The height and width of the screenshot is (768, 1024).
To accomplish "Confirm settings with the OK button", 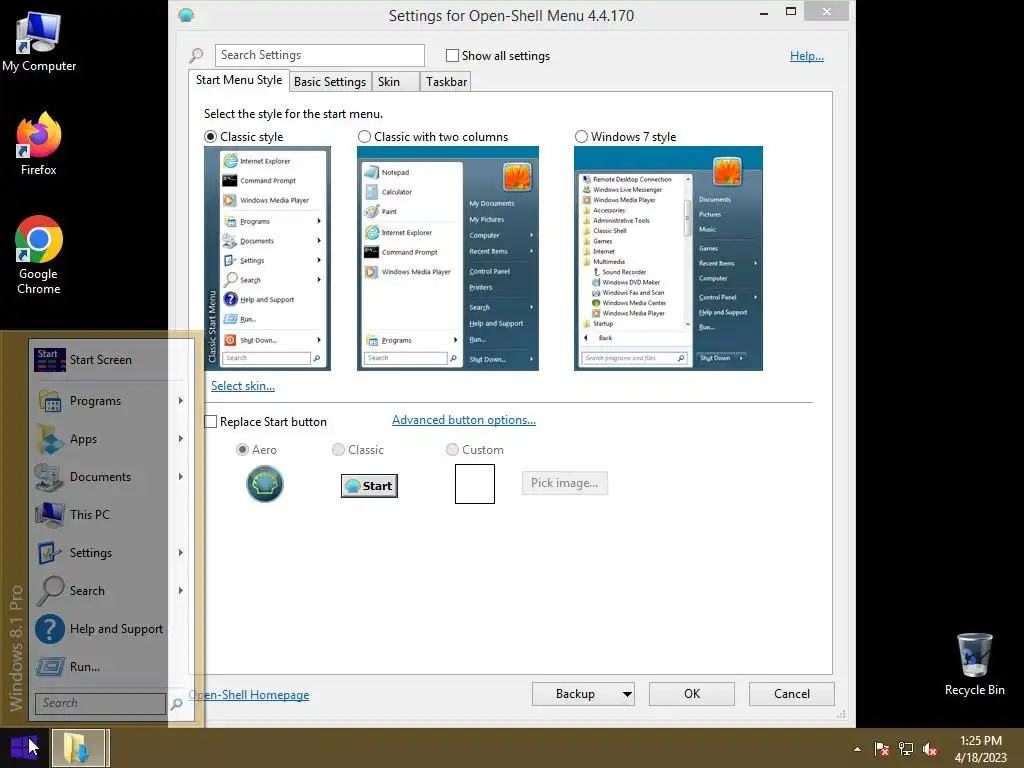I will (692, 694).
